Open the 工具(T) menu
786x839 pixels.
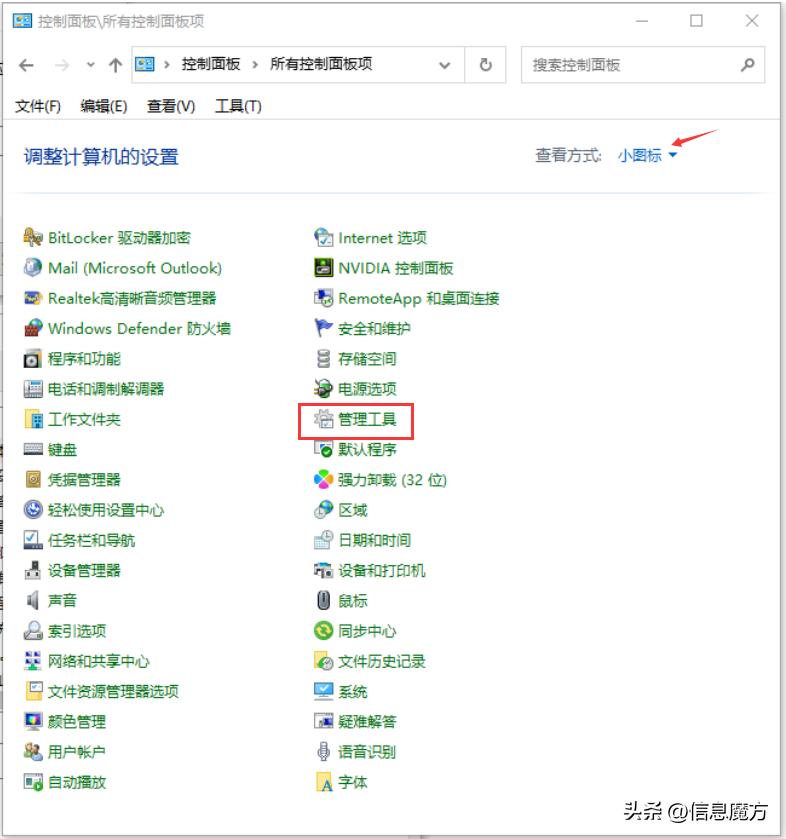(x=238, y=106)
